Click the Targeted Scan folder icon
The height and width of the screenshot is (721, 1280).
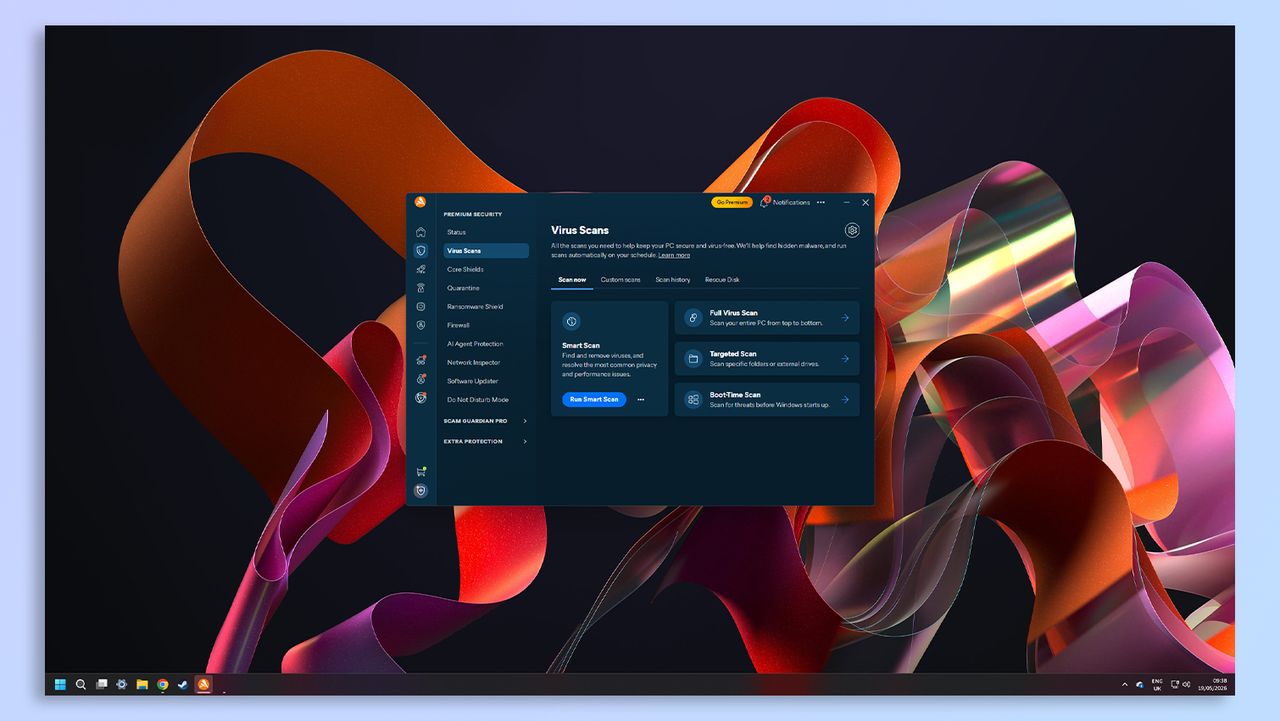[x=693, y=358]
